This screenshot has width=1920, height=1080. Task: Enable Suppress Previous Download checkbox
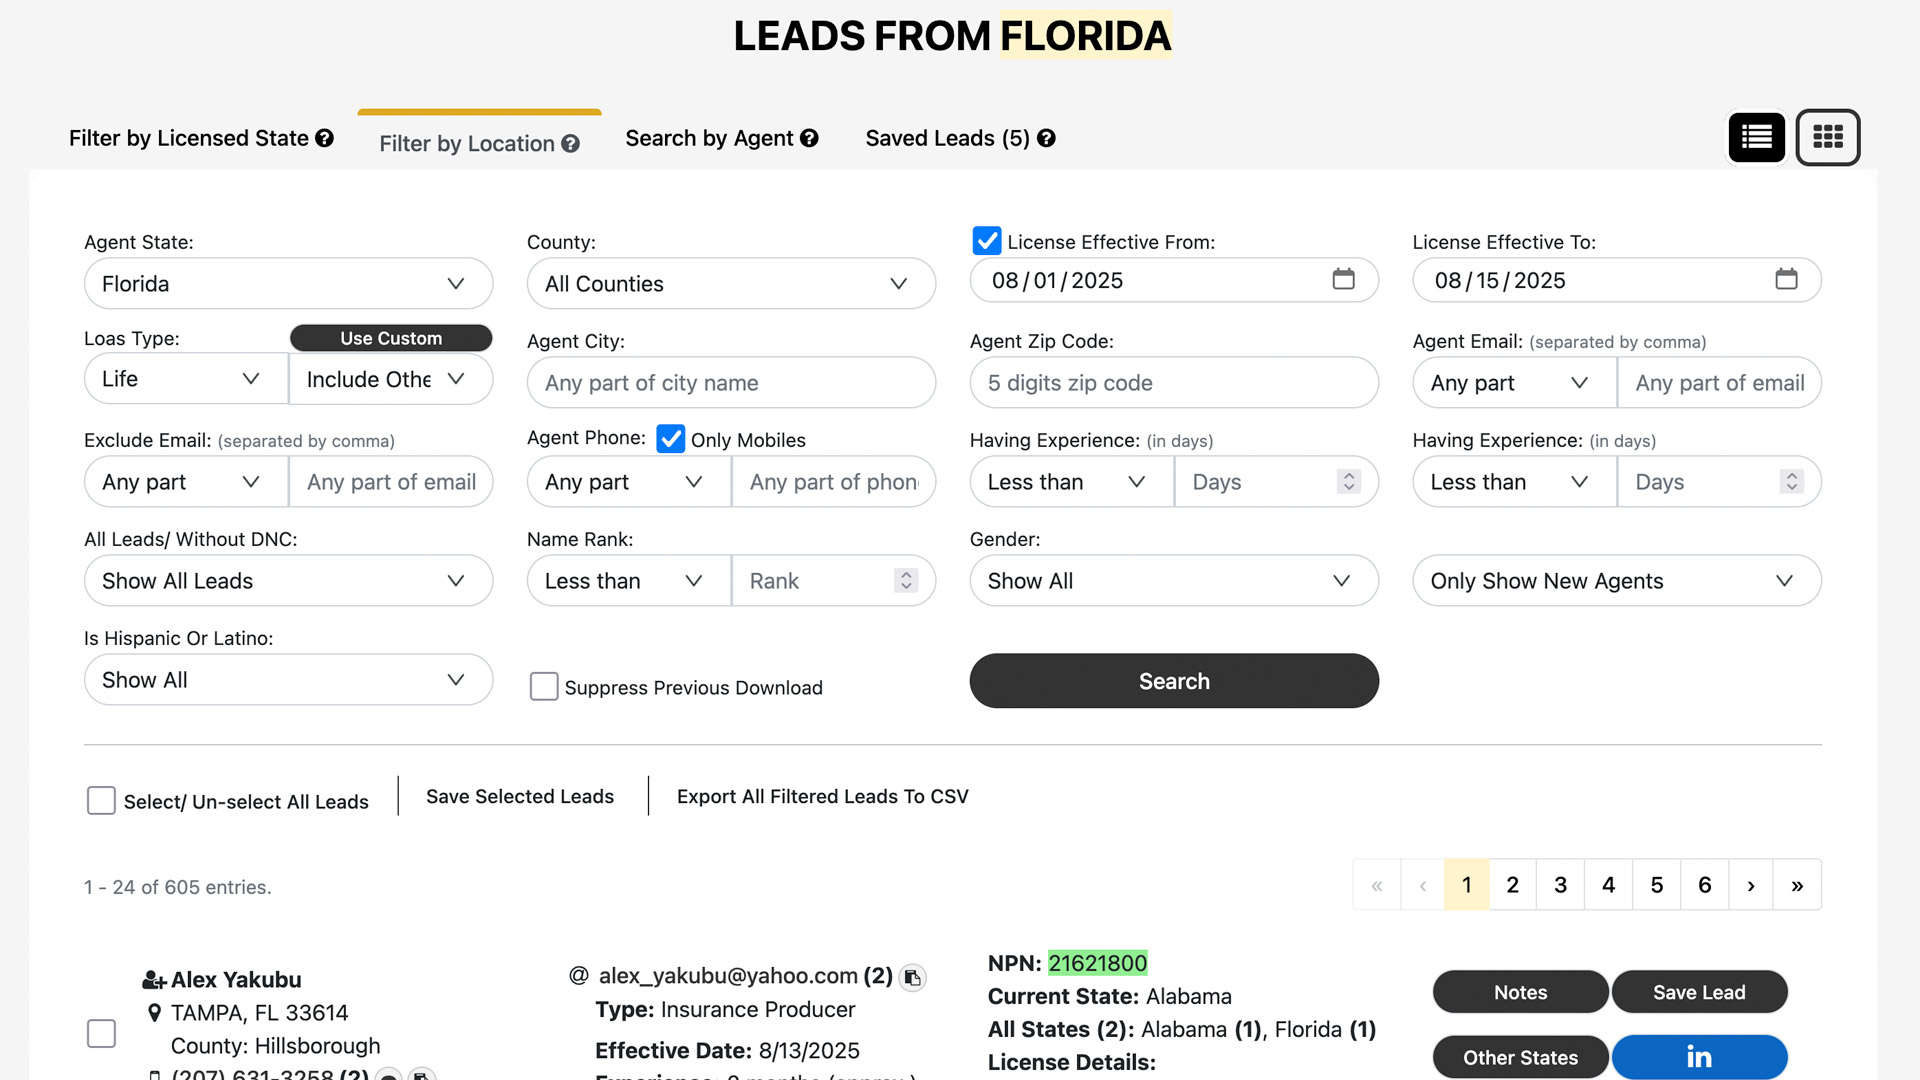point(544,686)
